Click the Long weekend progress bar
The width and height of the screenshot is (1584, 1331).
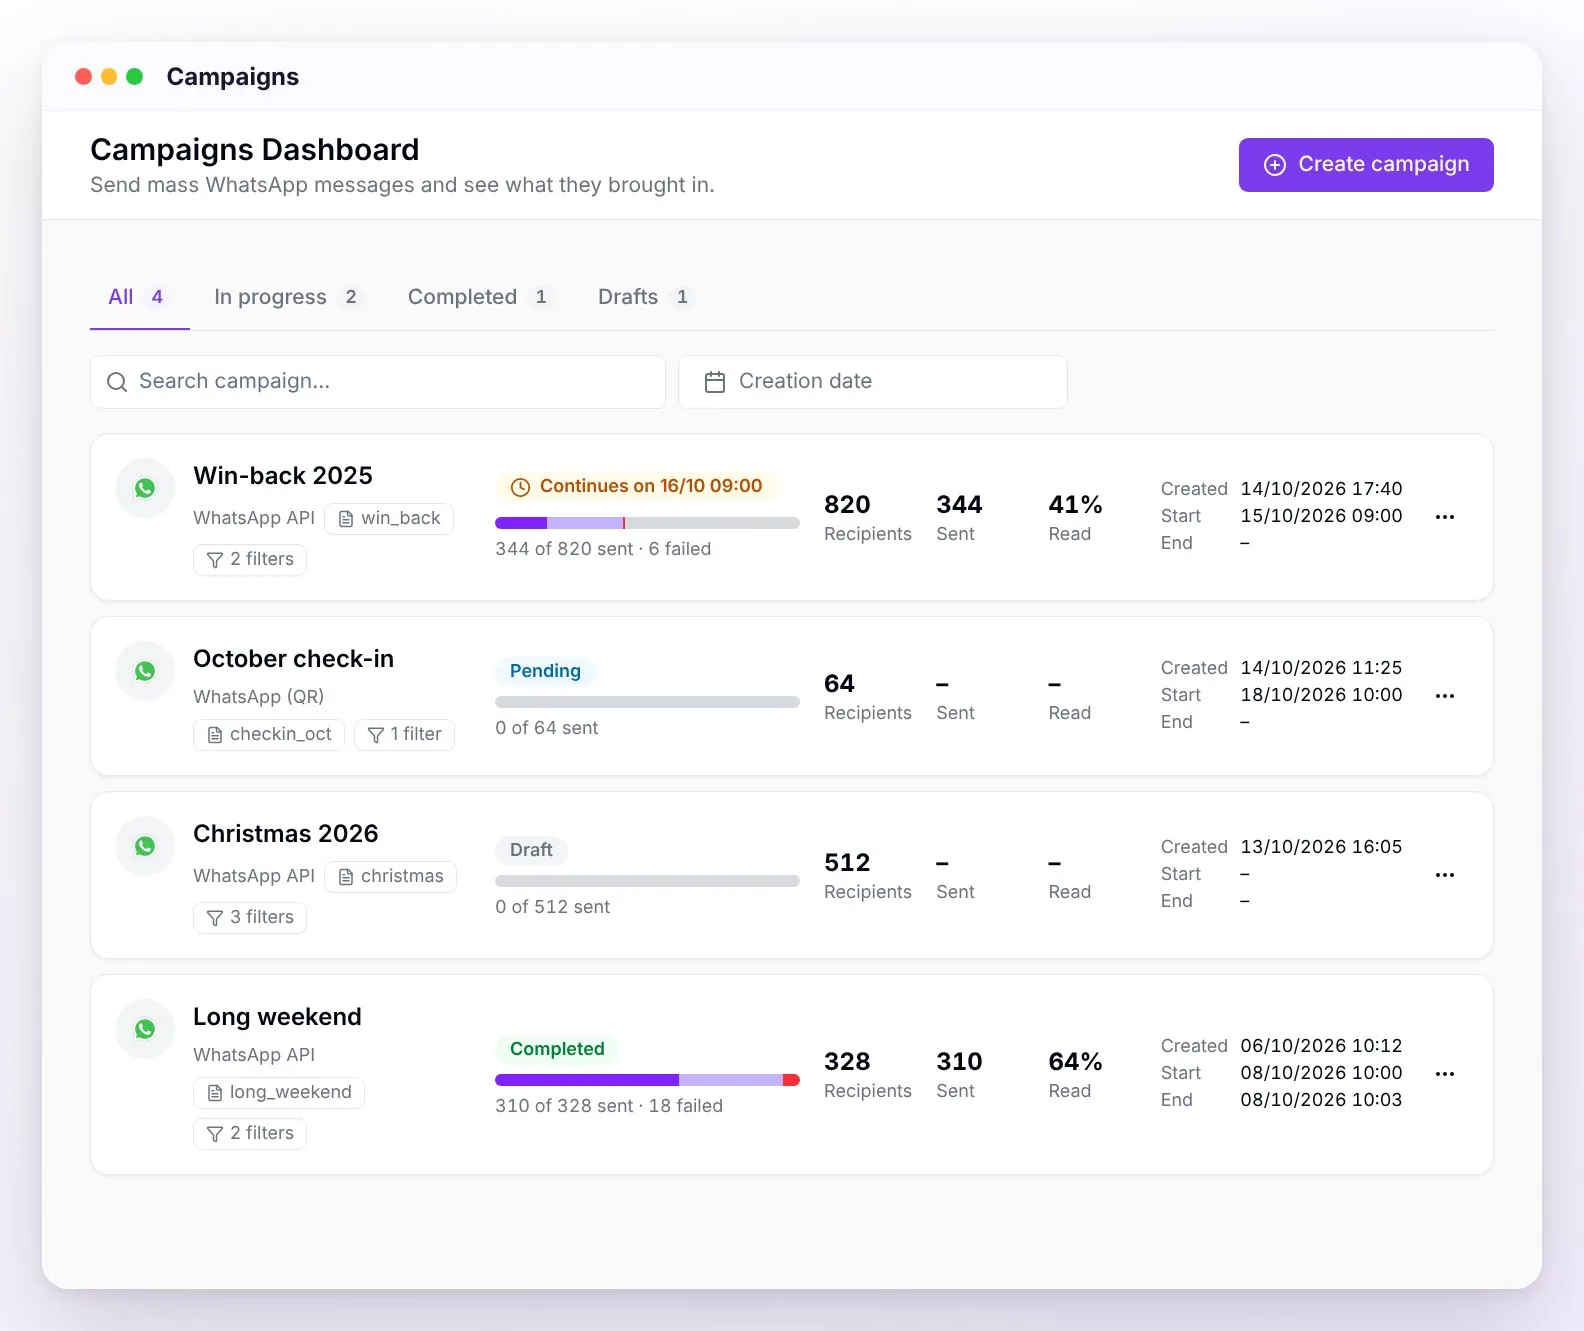pyautogui.click(x=647, y=1080)
